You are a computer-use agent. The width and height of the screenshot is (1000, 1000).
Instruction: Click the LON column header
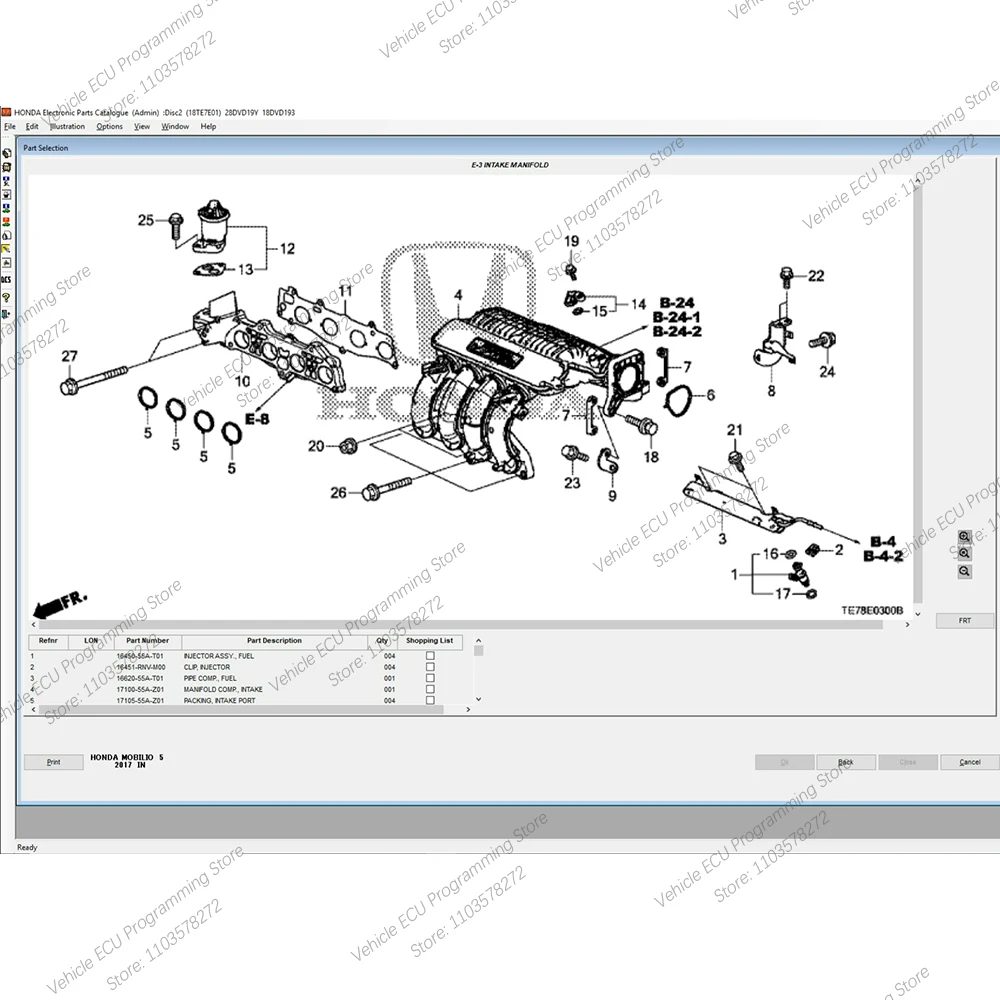91,641
